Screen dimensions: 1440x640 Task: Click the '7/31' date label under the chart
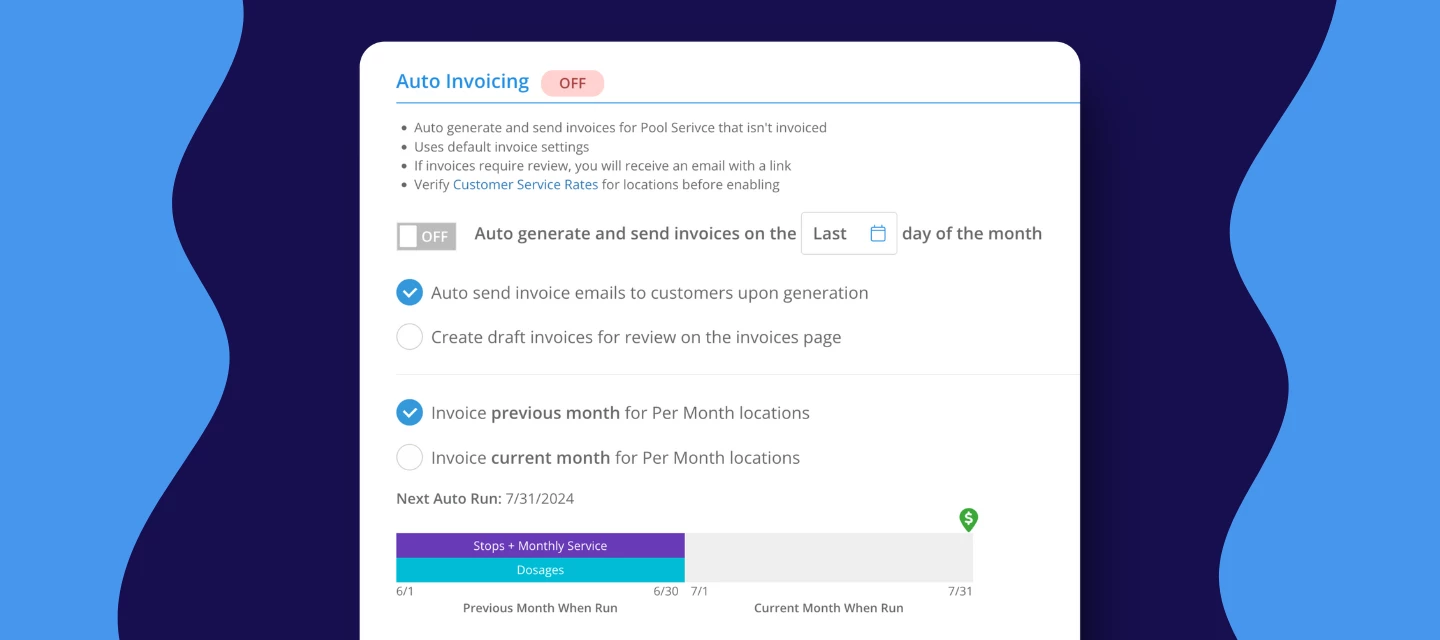point(960,591)
